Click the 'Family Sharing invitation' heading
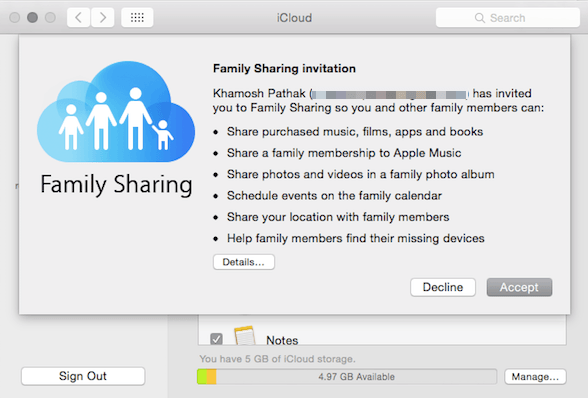This screenshot has height=398, width=588. (284, 68)
